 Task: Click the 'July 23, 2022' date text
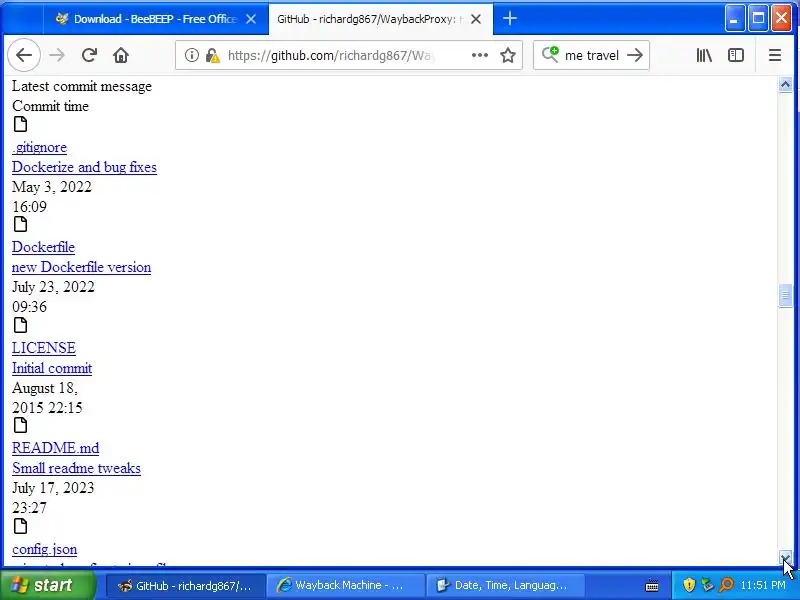[x=53, y=287]
